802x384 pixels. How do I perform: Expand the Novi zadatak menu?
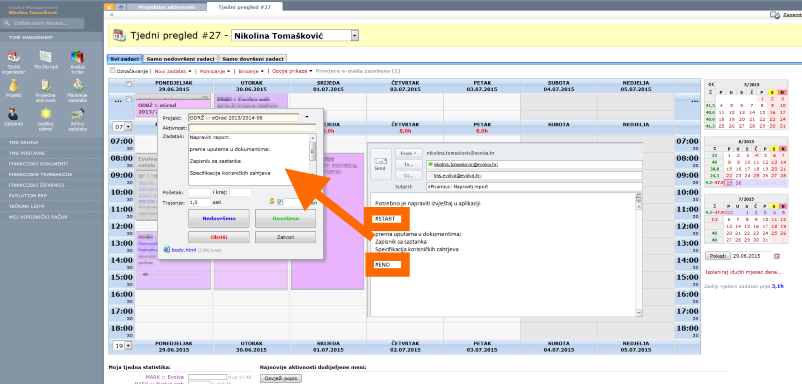pyautogui.click(x=173, y=71)
